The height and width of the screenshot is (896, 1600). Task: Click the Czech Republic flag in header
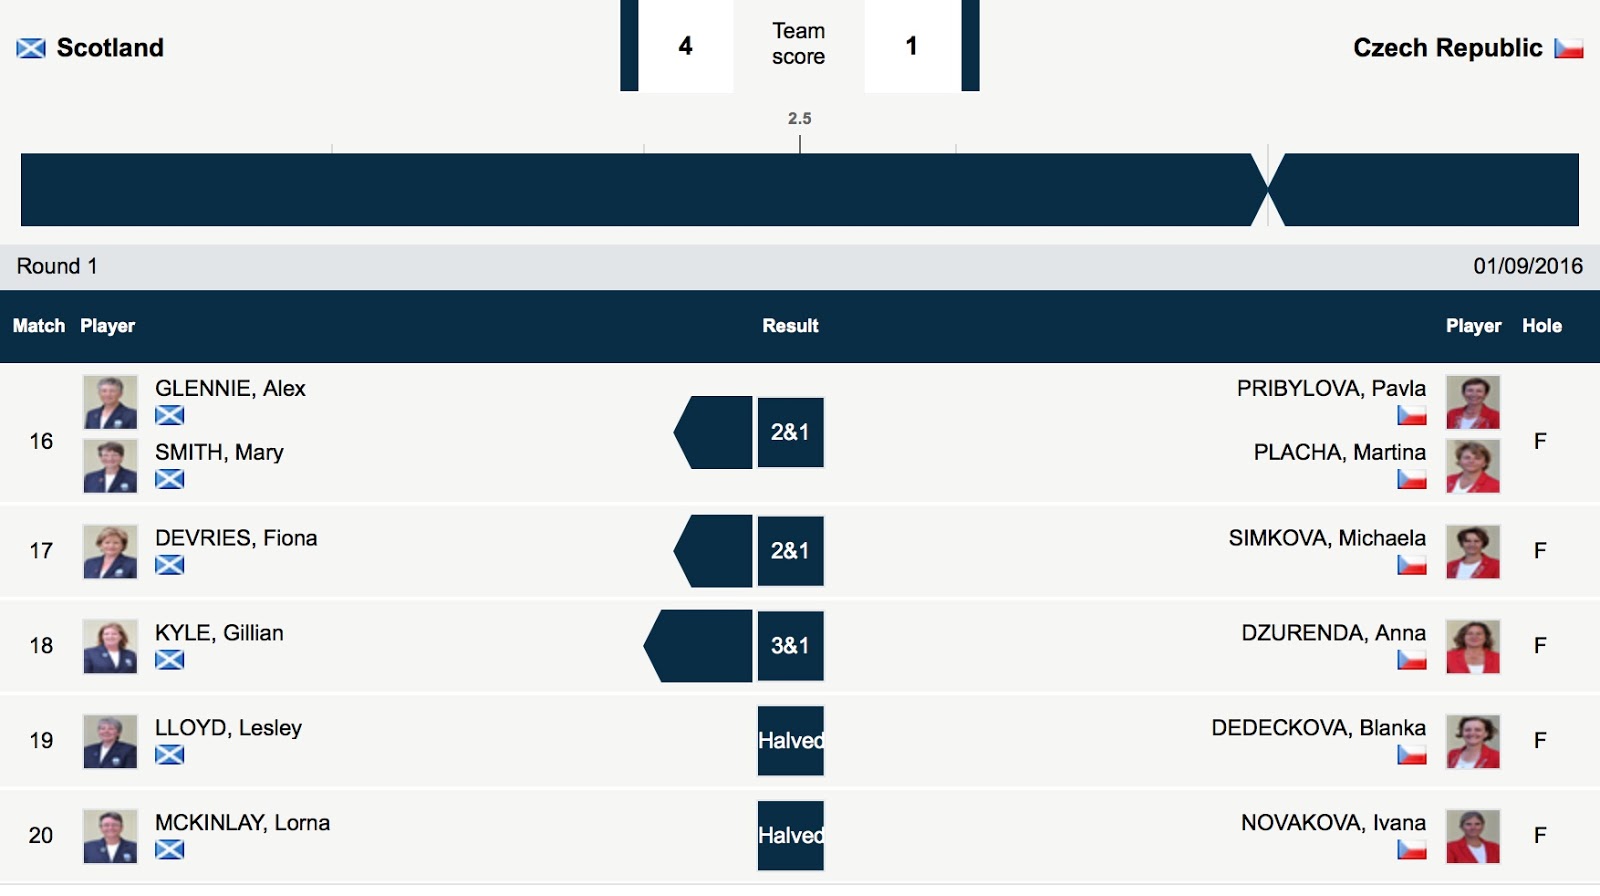tap(1568, 48)
